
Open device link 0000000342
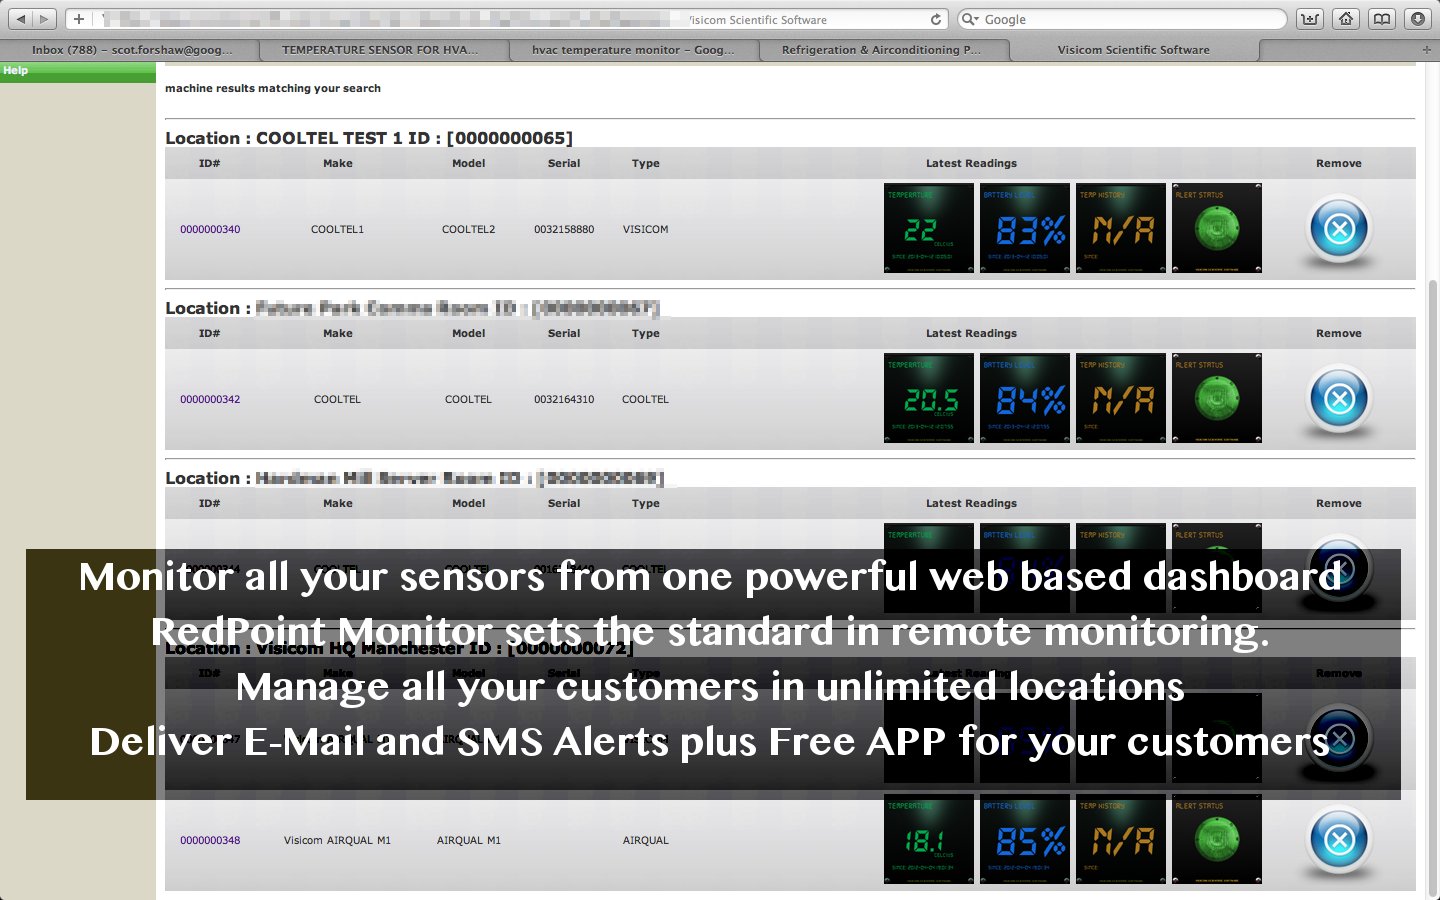coord(210,399)
